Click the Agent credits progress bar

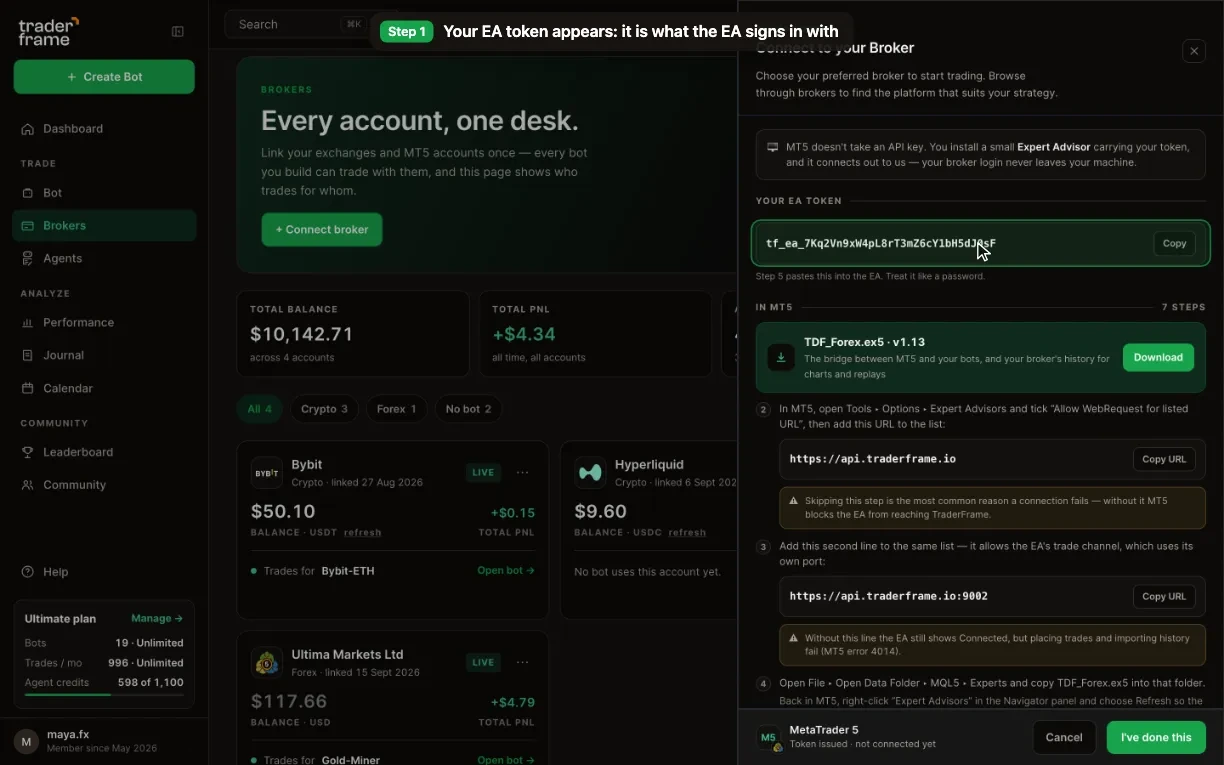coord(104,694)
